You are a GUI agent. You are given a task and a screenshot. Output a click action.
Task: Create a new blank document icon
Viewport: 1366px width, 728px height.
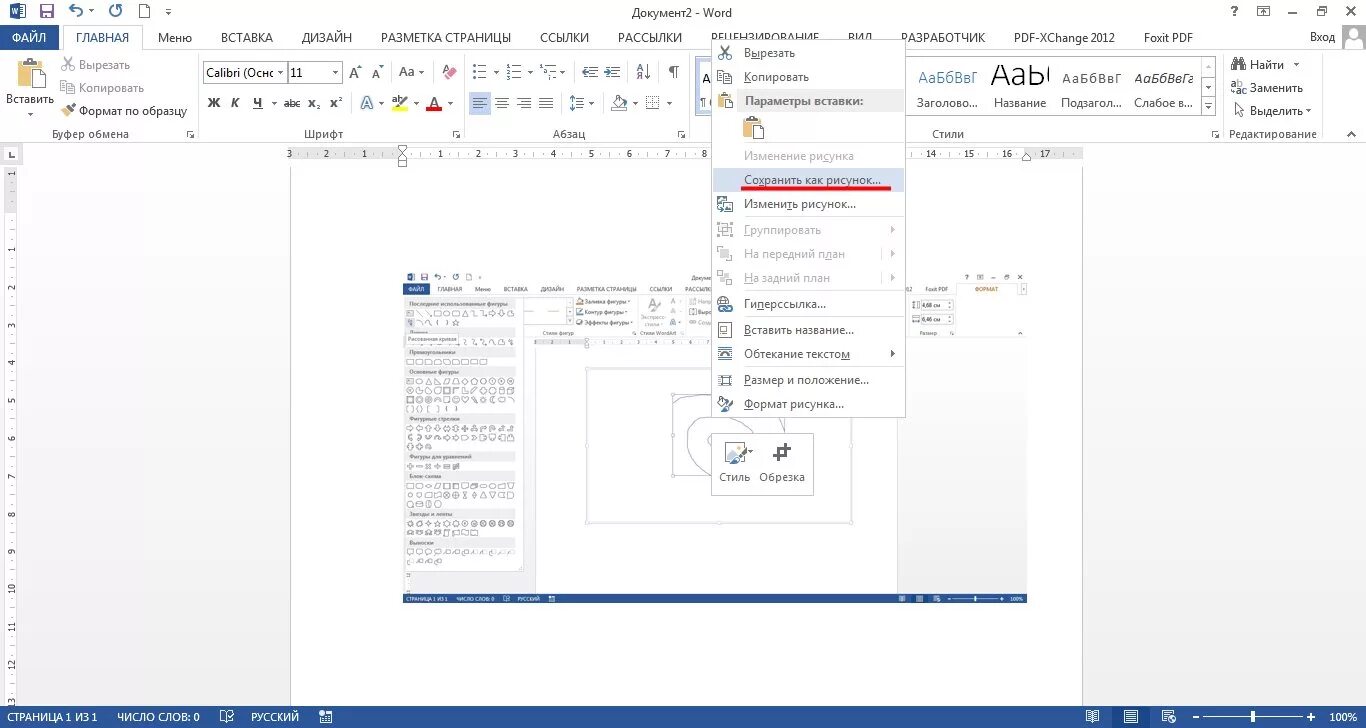coord(145,12)
